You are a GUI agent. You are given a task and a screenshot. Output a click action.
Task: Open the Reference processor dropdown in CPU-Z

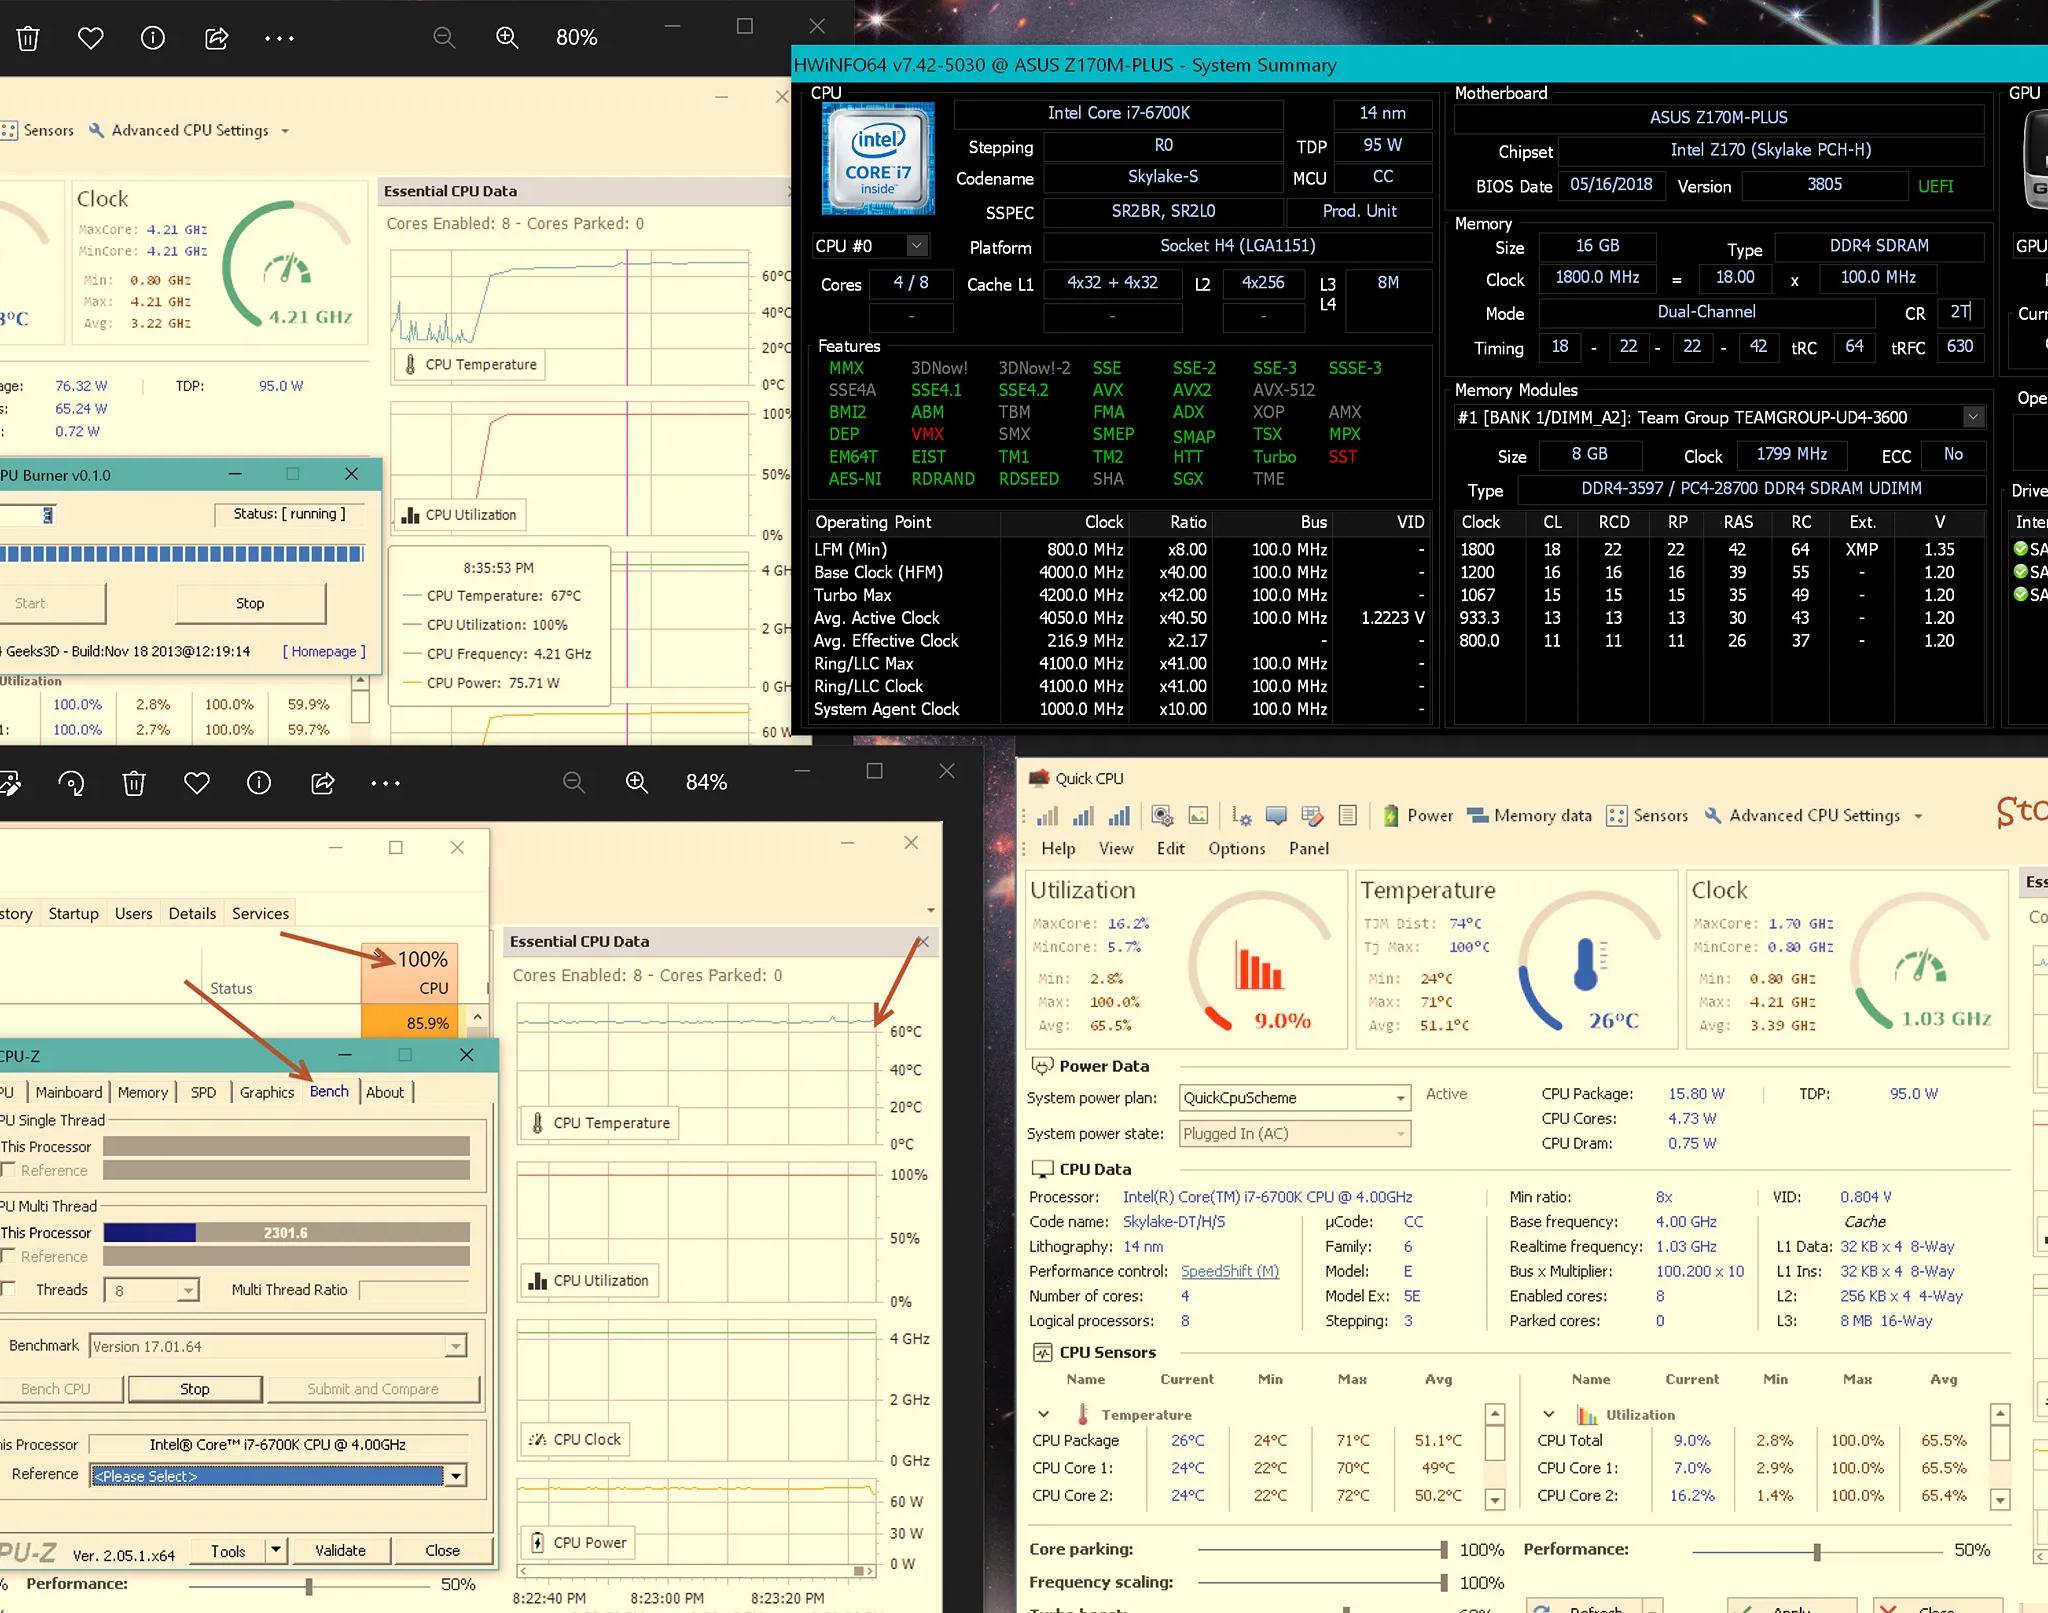coord(456,1476)
